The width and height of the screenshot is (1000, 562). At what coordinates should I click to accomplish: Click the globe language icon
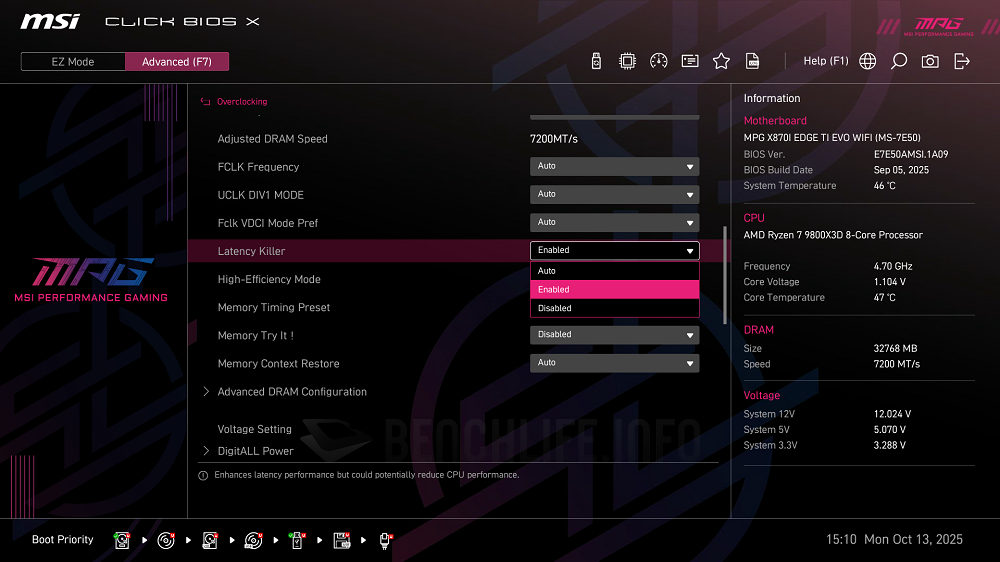tap(867, 61)
